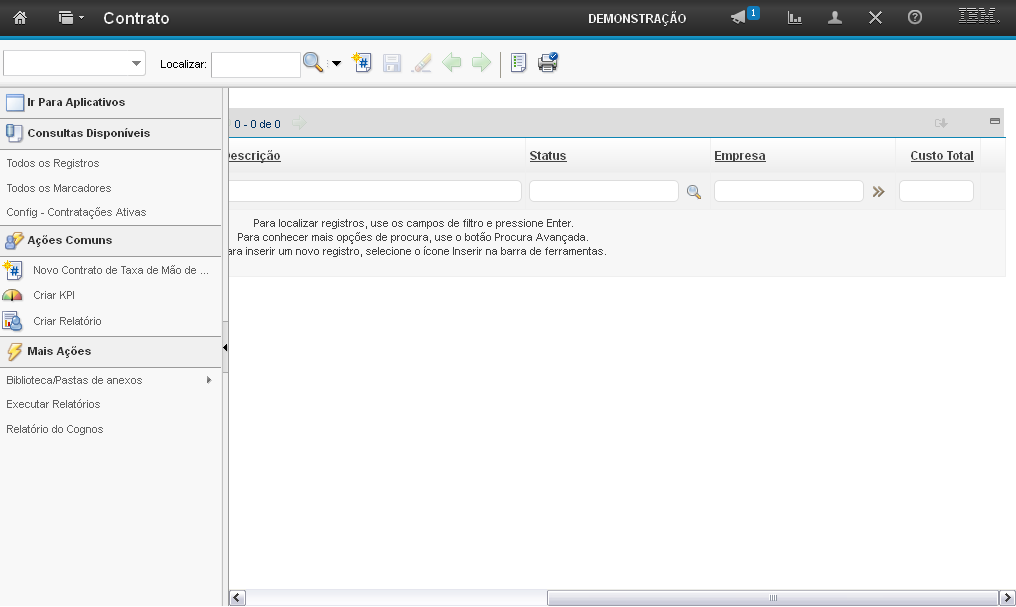Click the print icon in toolbar

[x=547, y=63]
